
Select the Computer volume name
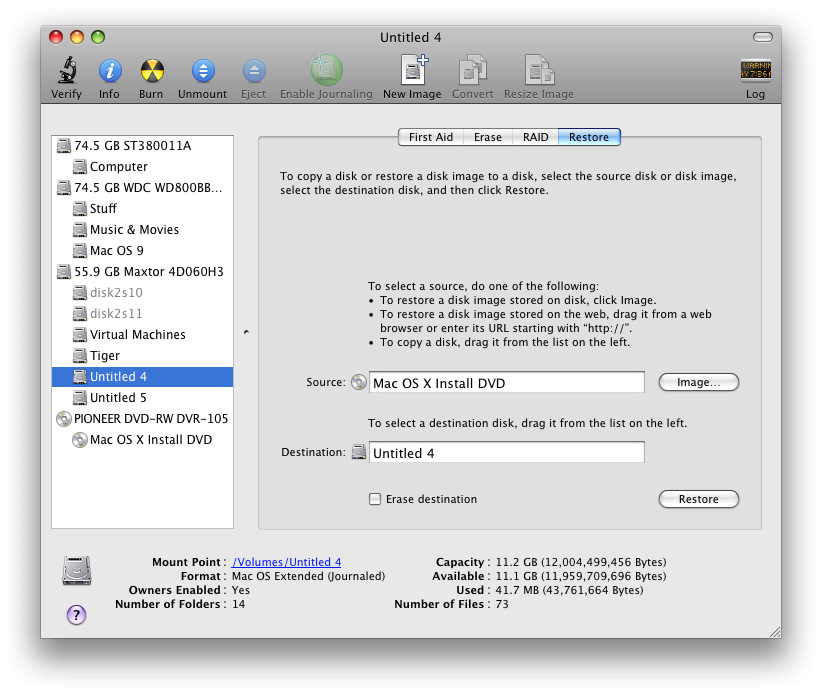coord(119,167)
